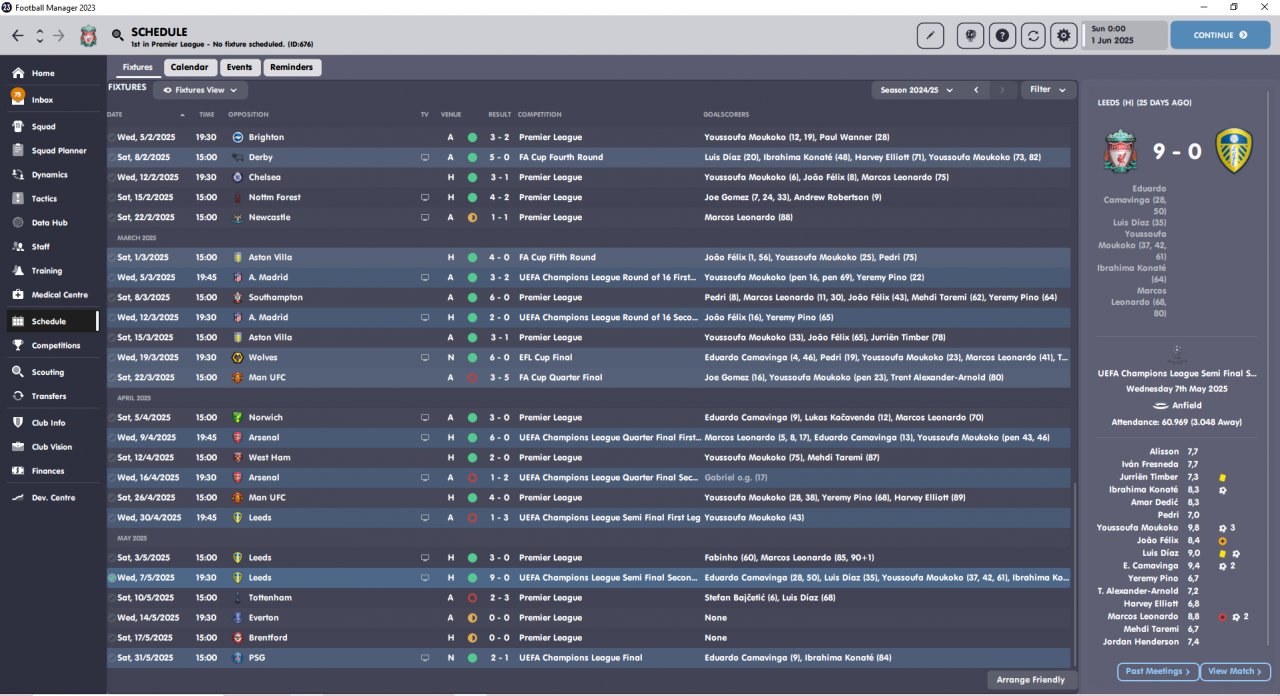Select the Man UFC FA Cup Quarter Final row
This screenshot has width=1280, height=696.
click(x=589, y=377)
